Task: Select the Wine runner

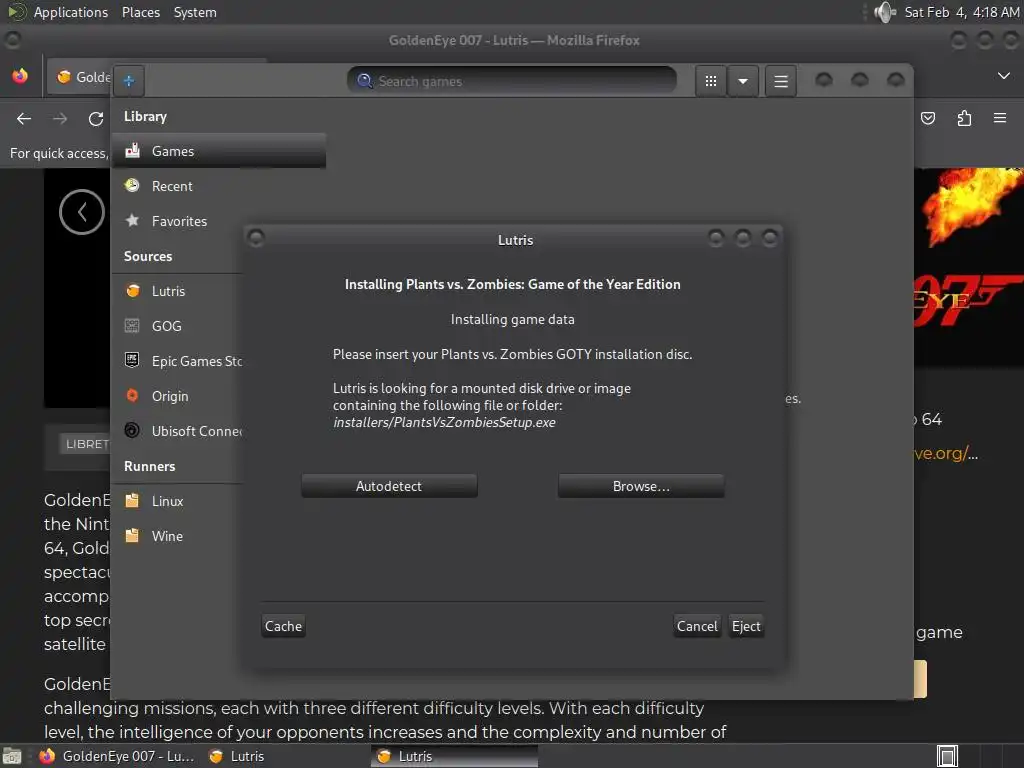Action: (x=178, y=536)
